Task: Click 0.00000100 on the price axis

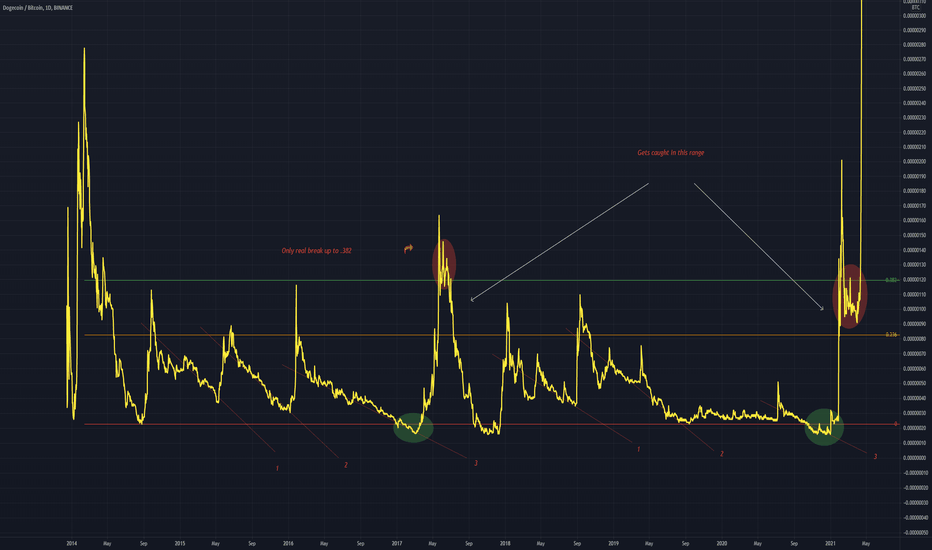Action: tap(914, 309)
